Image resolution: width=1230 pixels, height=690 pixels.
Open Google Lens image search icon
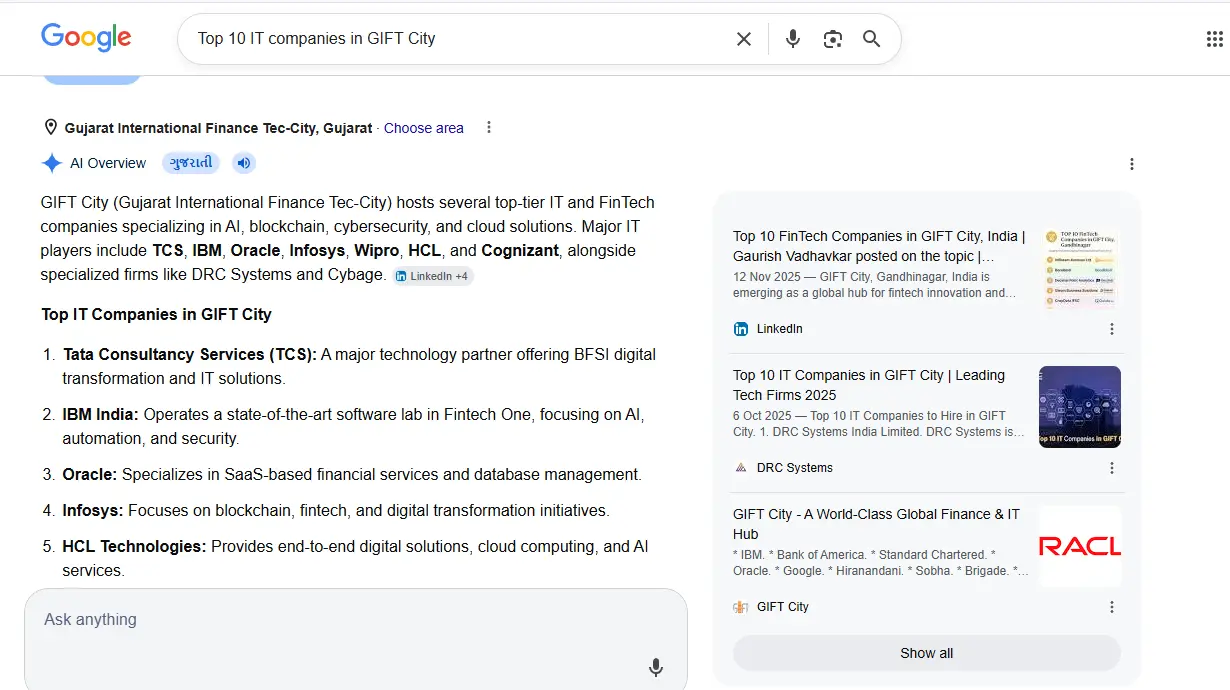click(832, 39)
